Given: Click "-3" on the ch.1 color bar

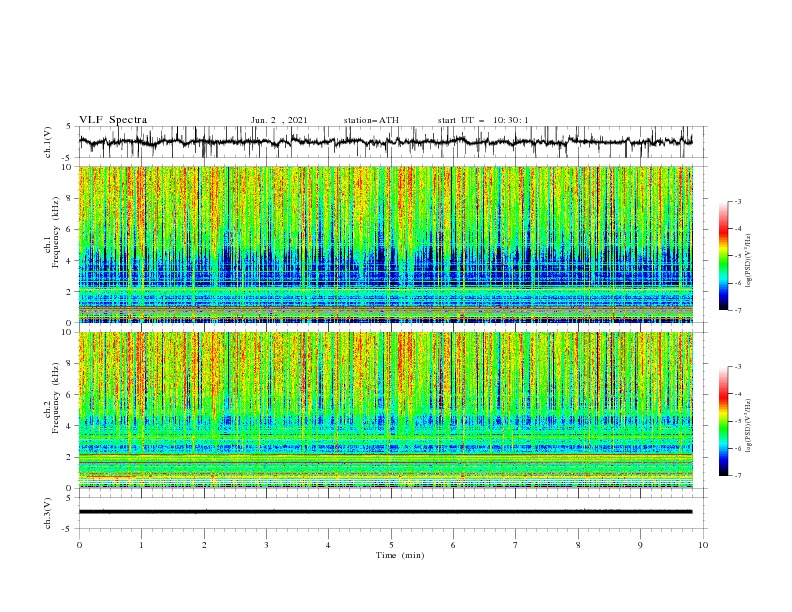Looking at the screenshot, I should pyautogui.click(x=737, y=202).
